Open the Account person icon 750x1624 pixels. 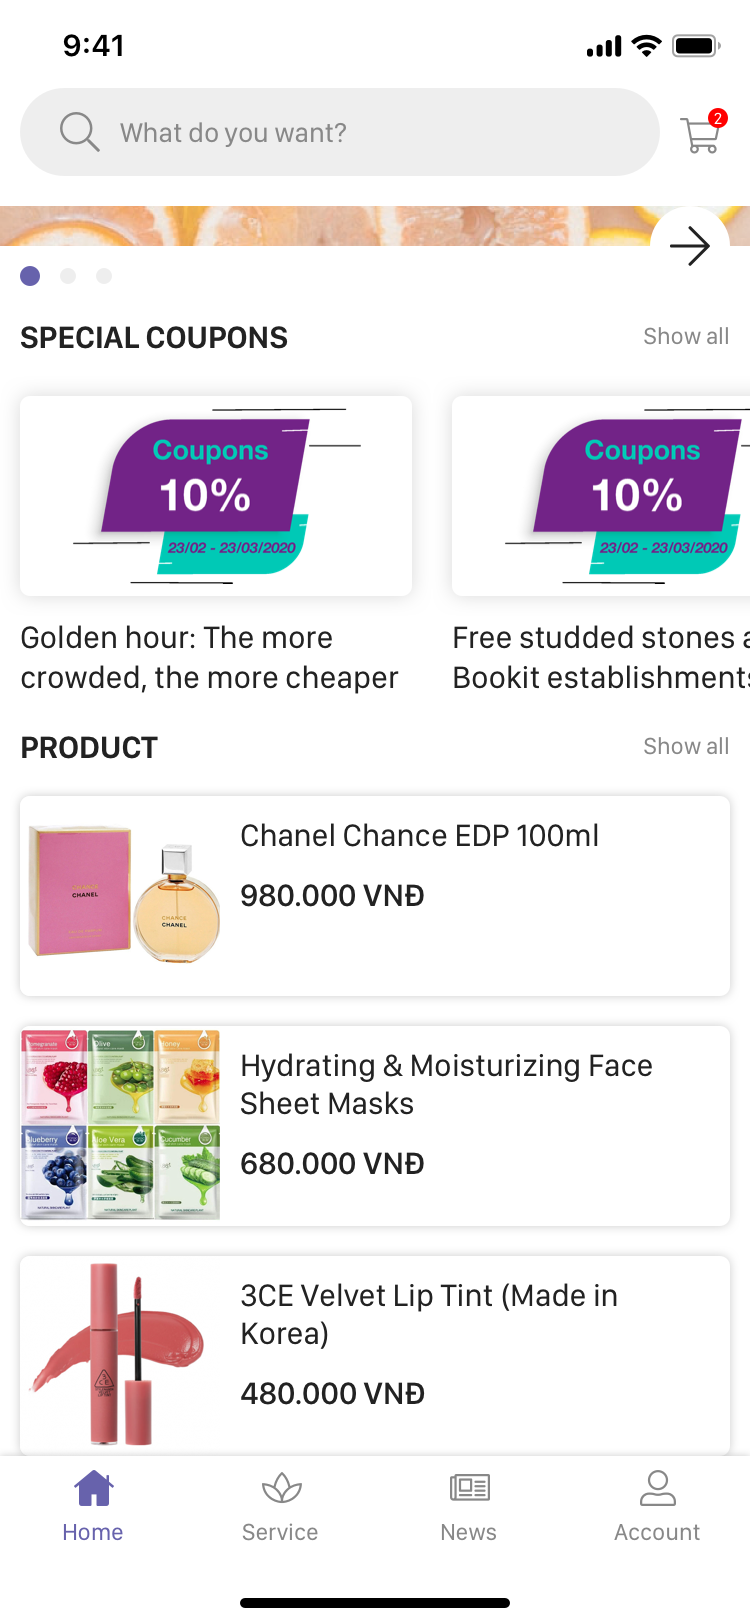pos(657,1488)
